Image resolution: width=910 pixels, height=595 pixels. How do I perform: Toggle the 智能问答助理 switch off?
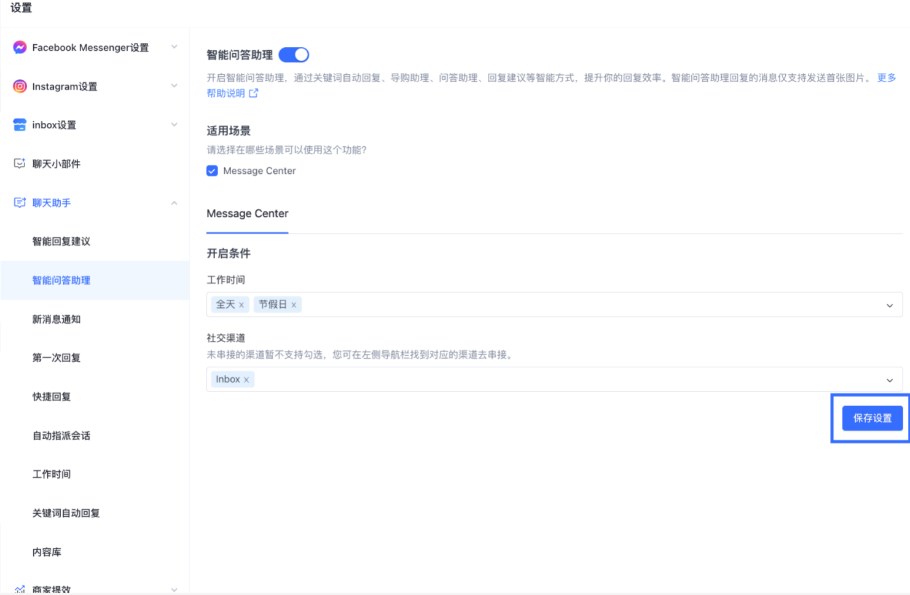coord(293,55)
